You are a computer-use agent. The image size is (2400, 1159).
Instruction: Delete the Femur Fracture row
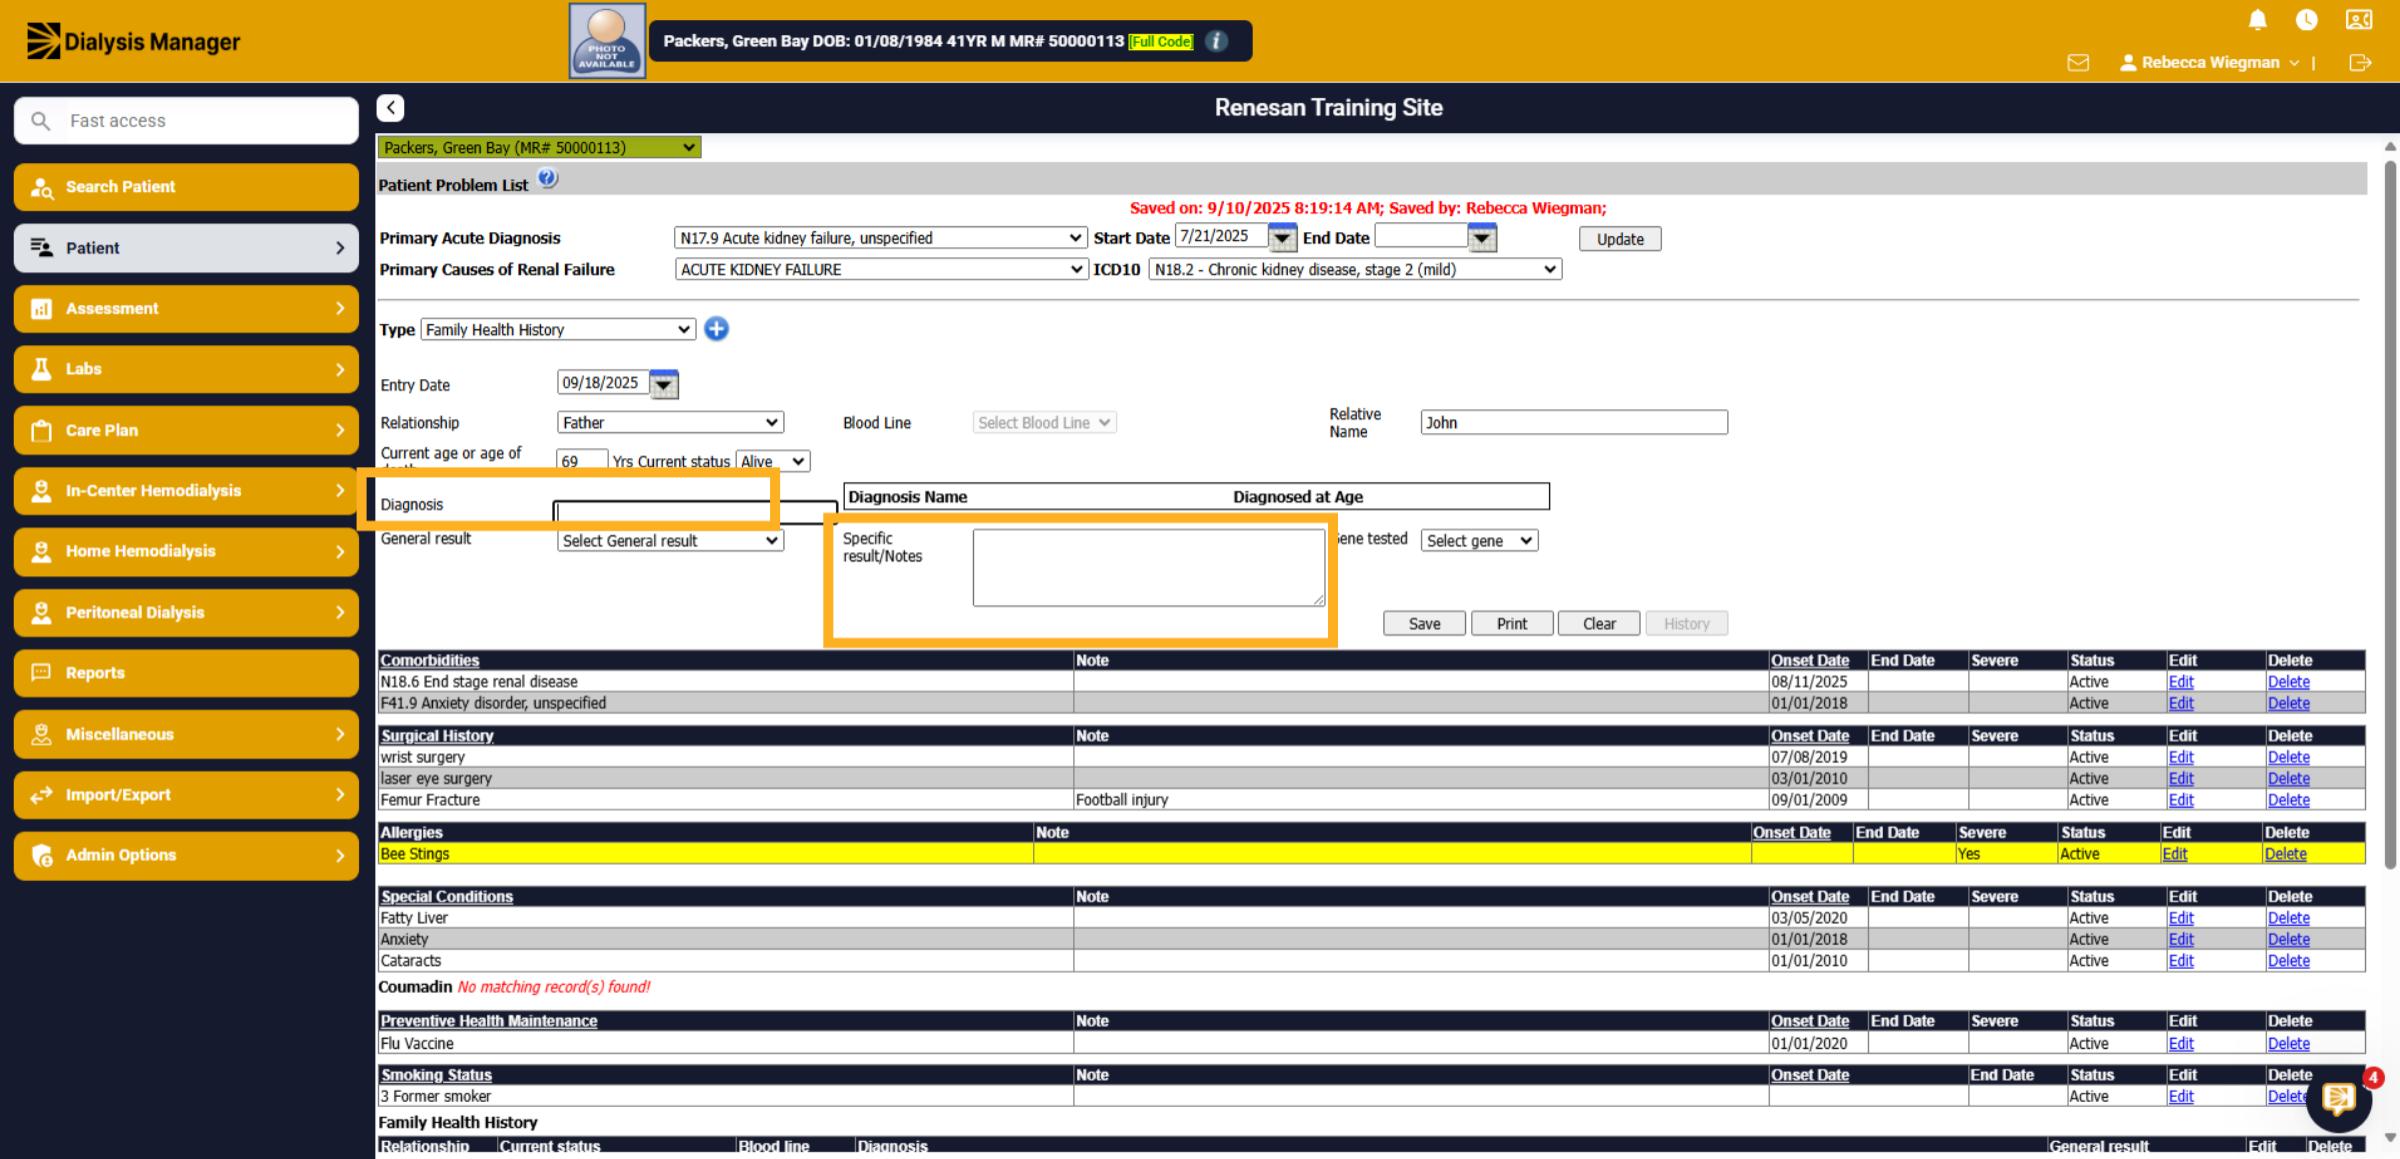tap(2288, 800)
